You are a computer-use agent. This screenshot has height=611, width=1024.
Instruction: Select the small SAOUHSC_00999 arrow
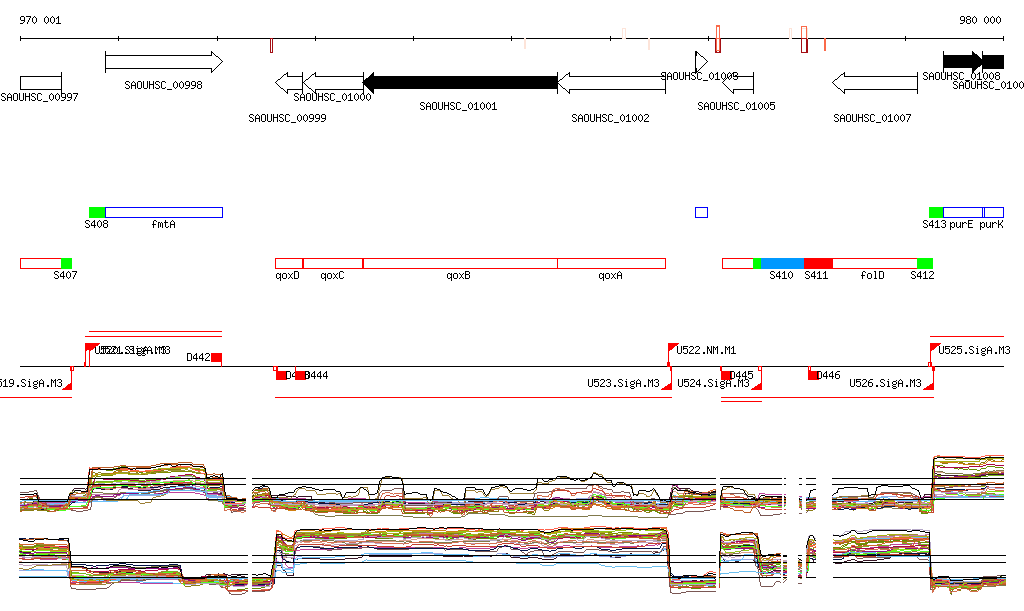(289, 83)
